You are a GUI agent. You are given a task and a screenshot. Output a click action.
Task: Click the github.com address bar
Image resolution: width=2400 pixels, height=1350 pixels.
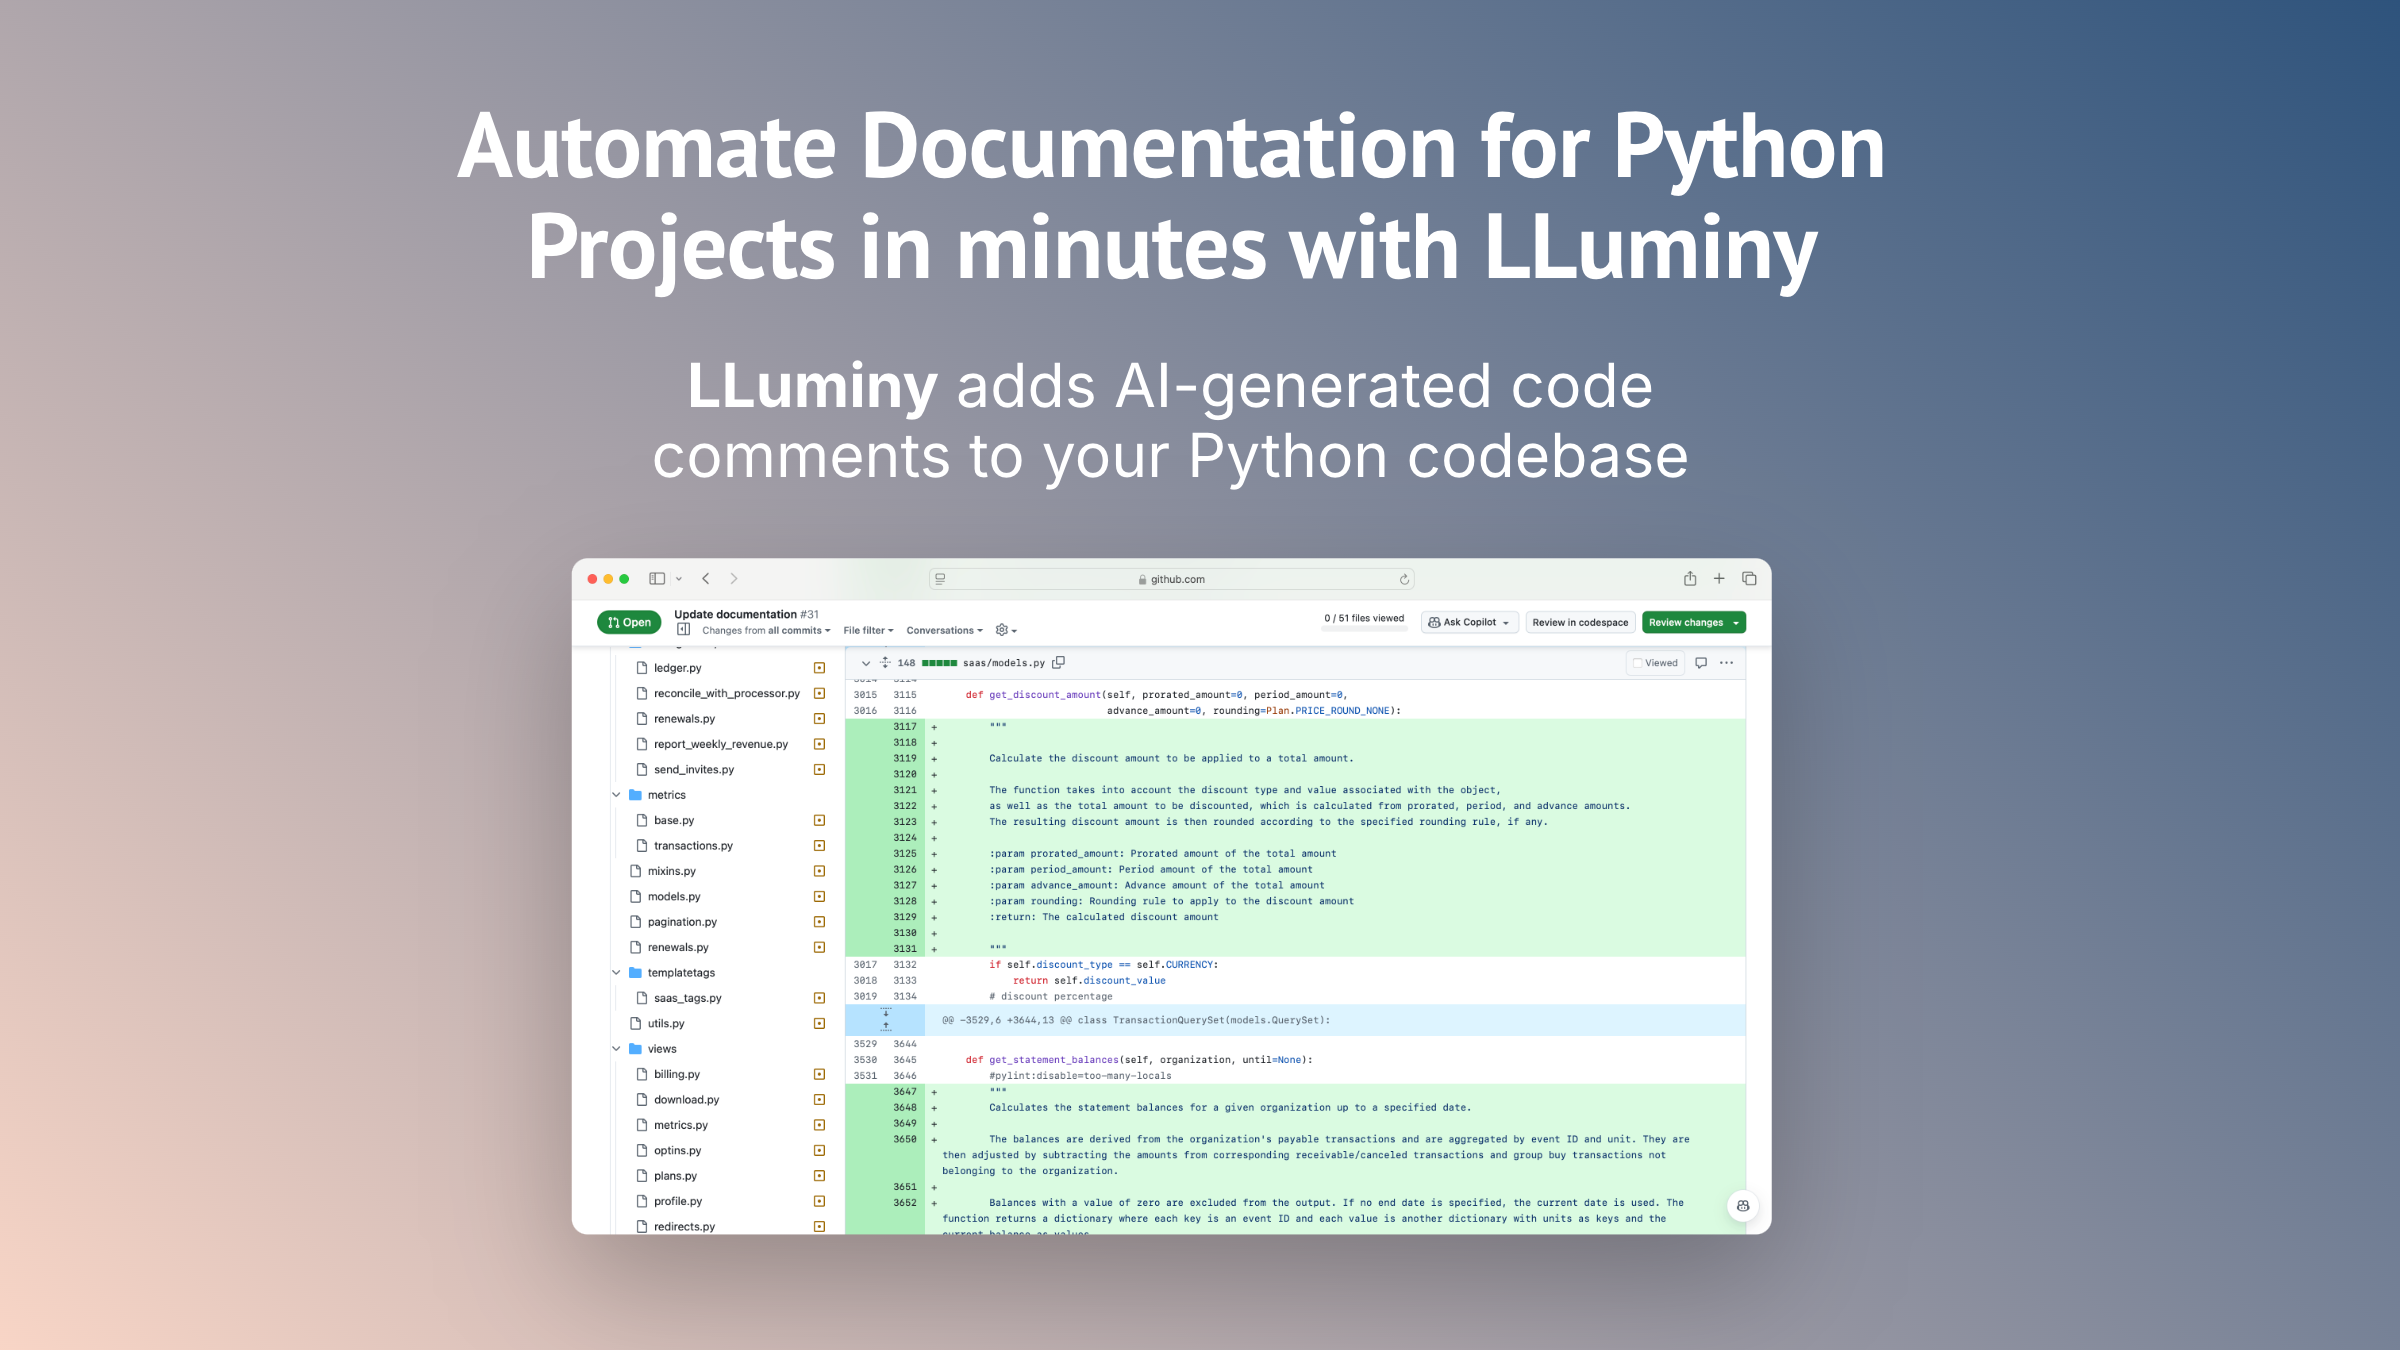[x=1171, y=579]
